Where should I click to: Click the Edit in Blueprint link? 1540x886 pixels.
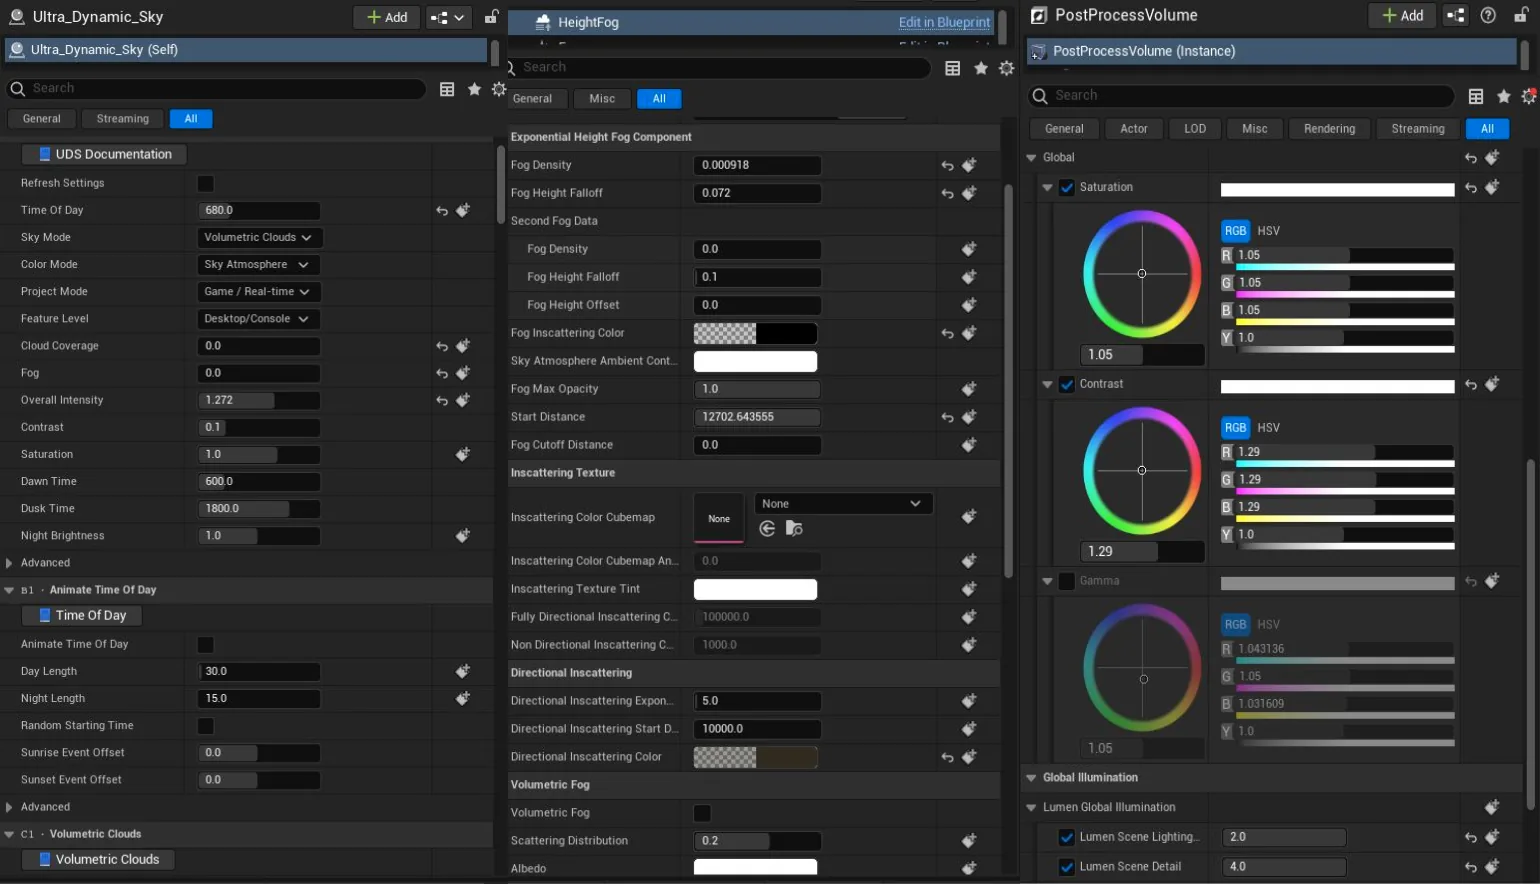pos(944,22)
